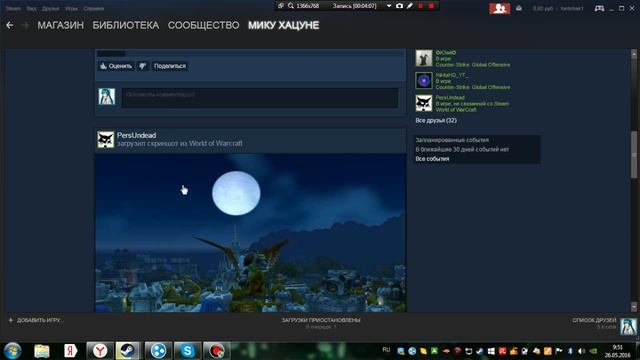Rate the post with Оценить button
640x360 pixels.
click(116, 66)
